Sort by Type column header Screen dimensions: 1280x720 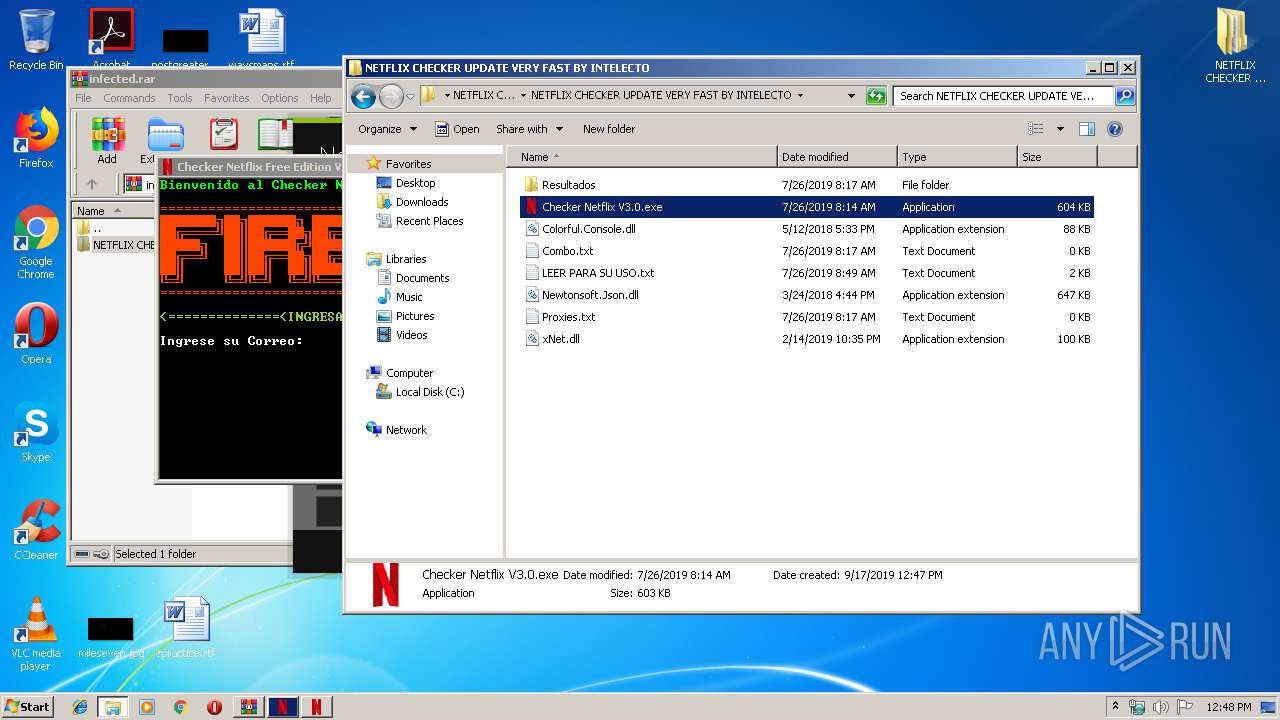957,157
